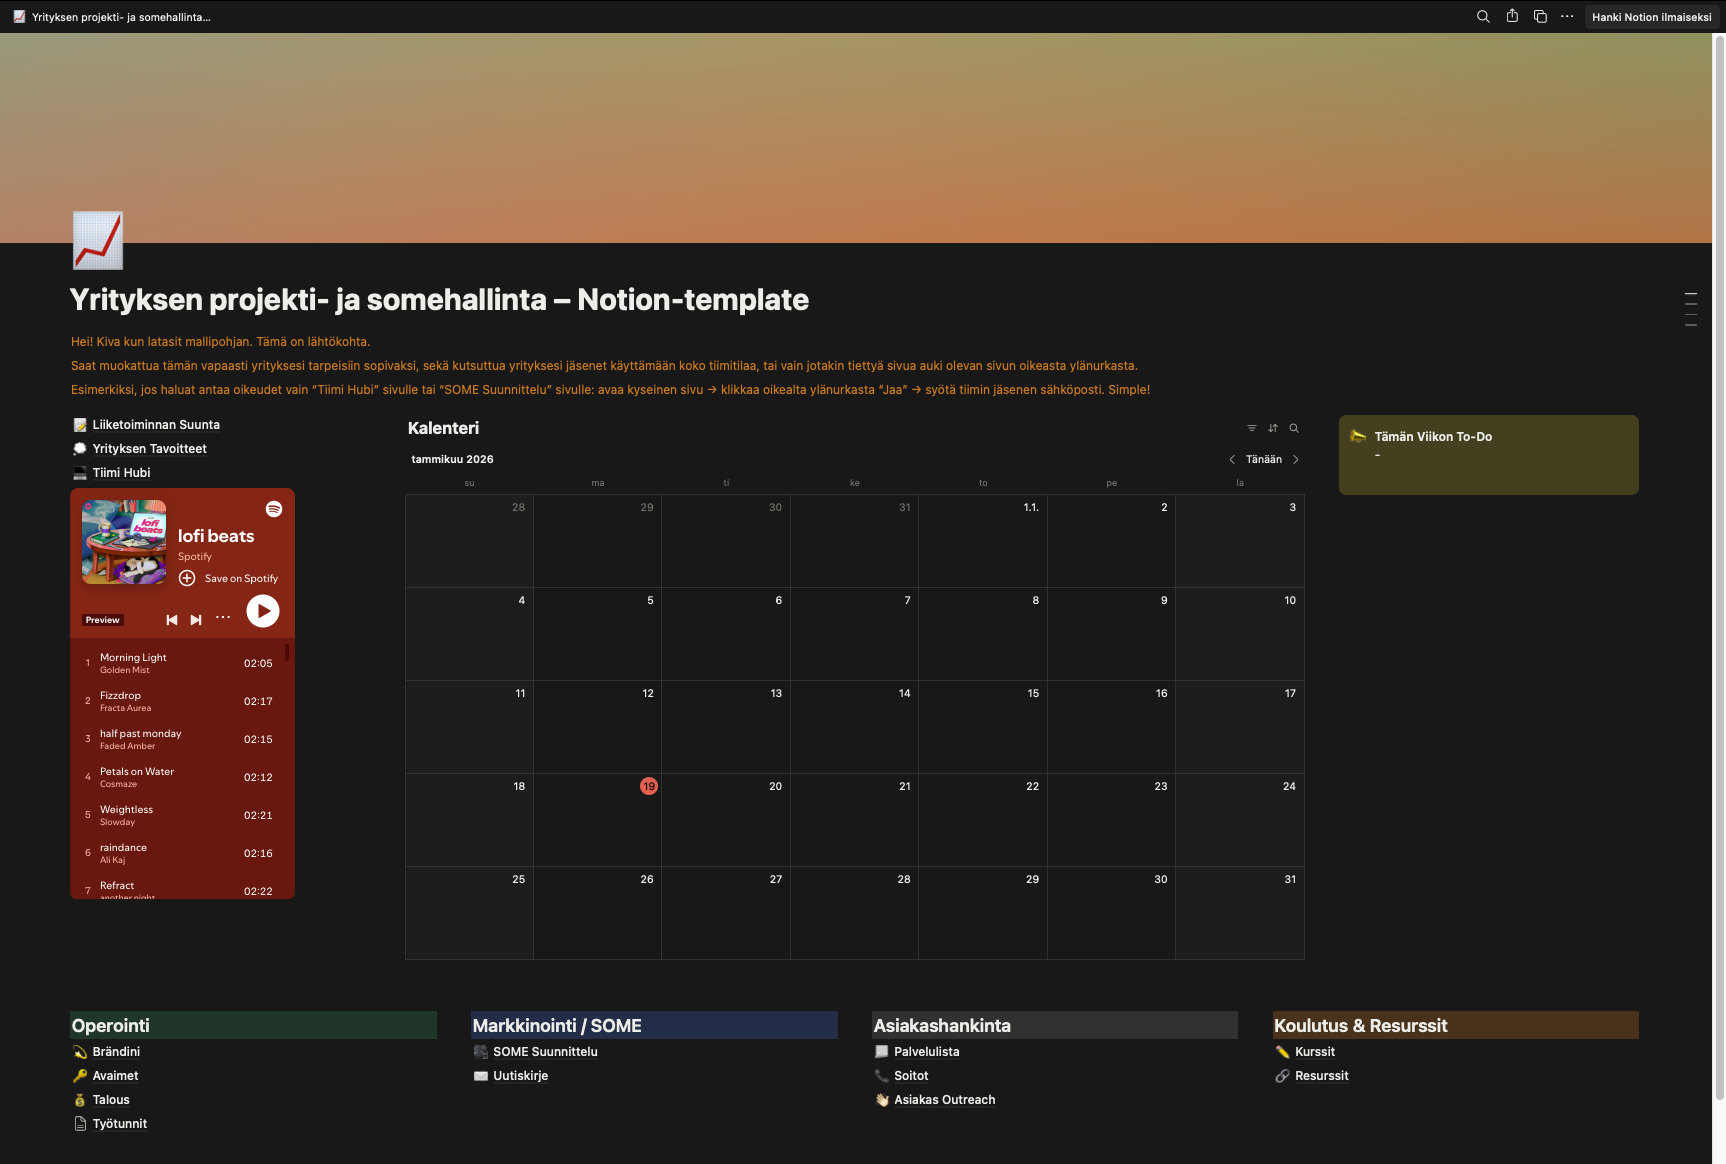Open the three-dot more options menu
The height and width of the screenshot is (1164, 1726).
(1567, 16)
